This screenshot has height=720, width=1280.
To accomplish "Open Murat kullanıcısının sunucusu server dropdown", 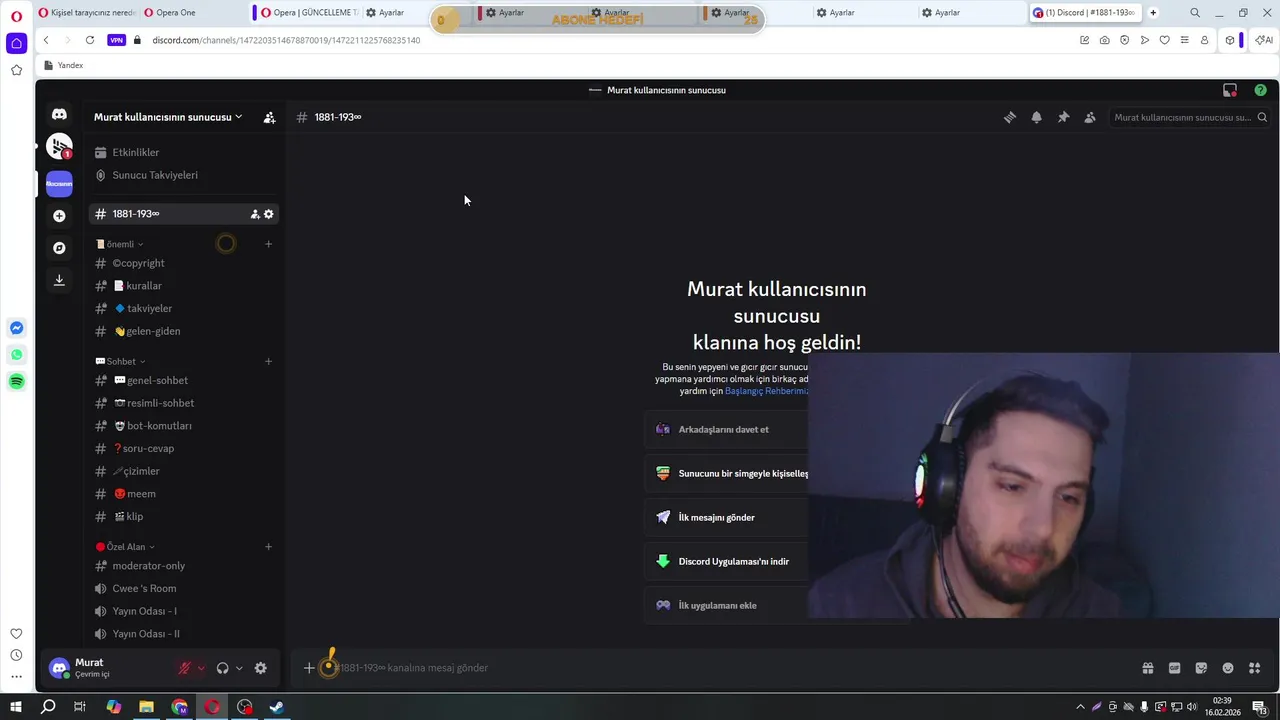I will 168,117.
